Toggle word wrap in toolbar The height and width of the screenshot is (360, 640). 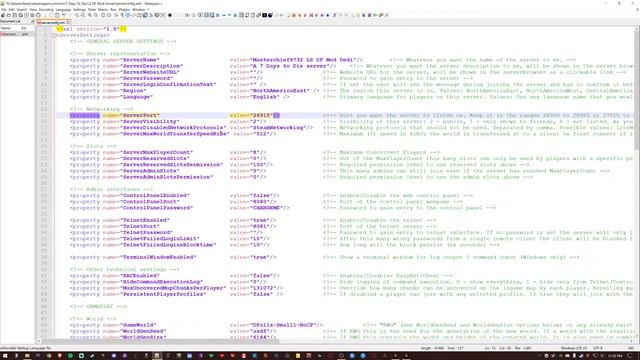click(116, 15)
